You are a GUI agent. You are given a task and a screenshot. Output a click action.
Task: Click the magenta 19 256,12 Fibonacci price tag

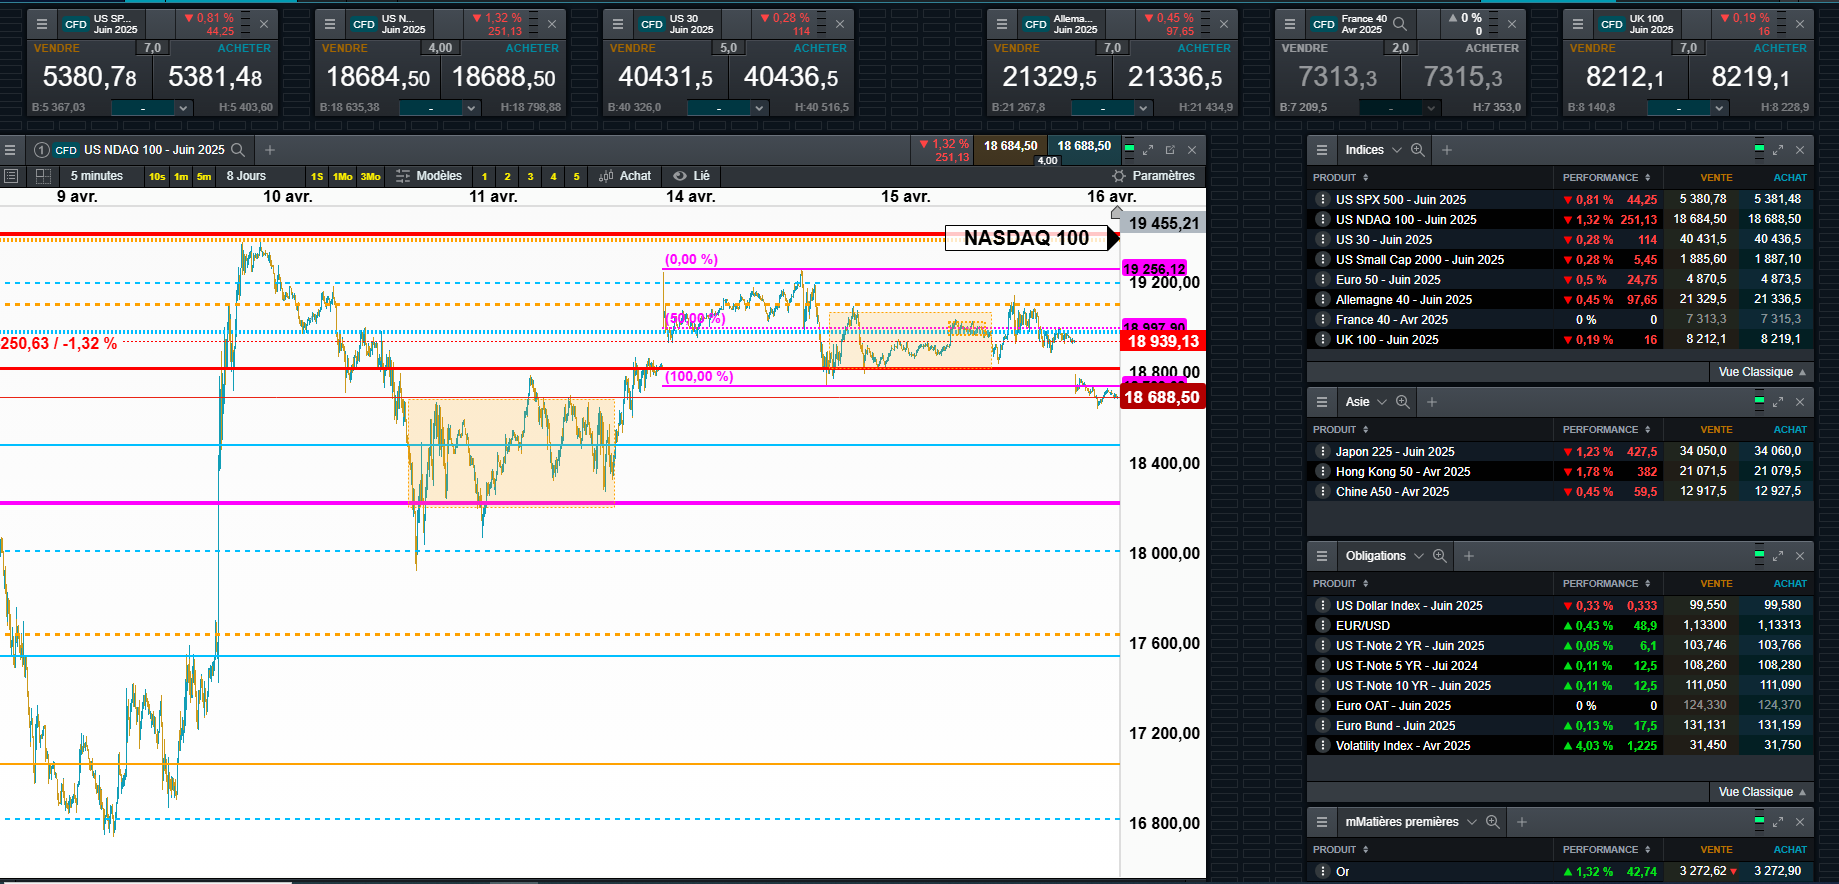[1154, 269]
